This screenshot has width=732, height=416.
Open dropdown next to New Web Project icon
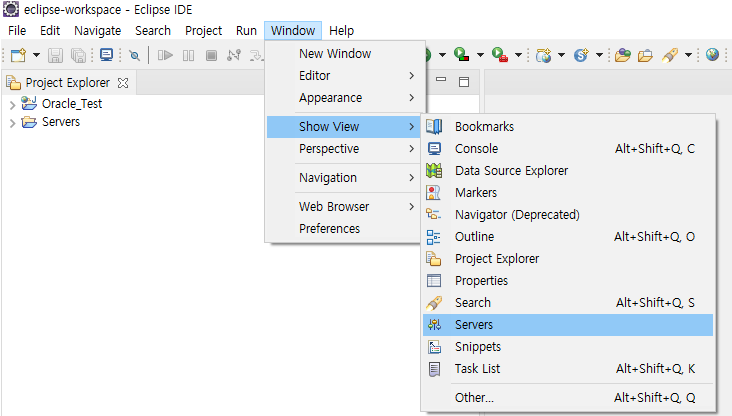point(562,55)
